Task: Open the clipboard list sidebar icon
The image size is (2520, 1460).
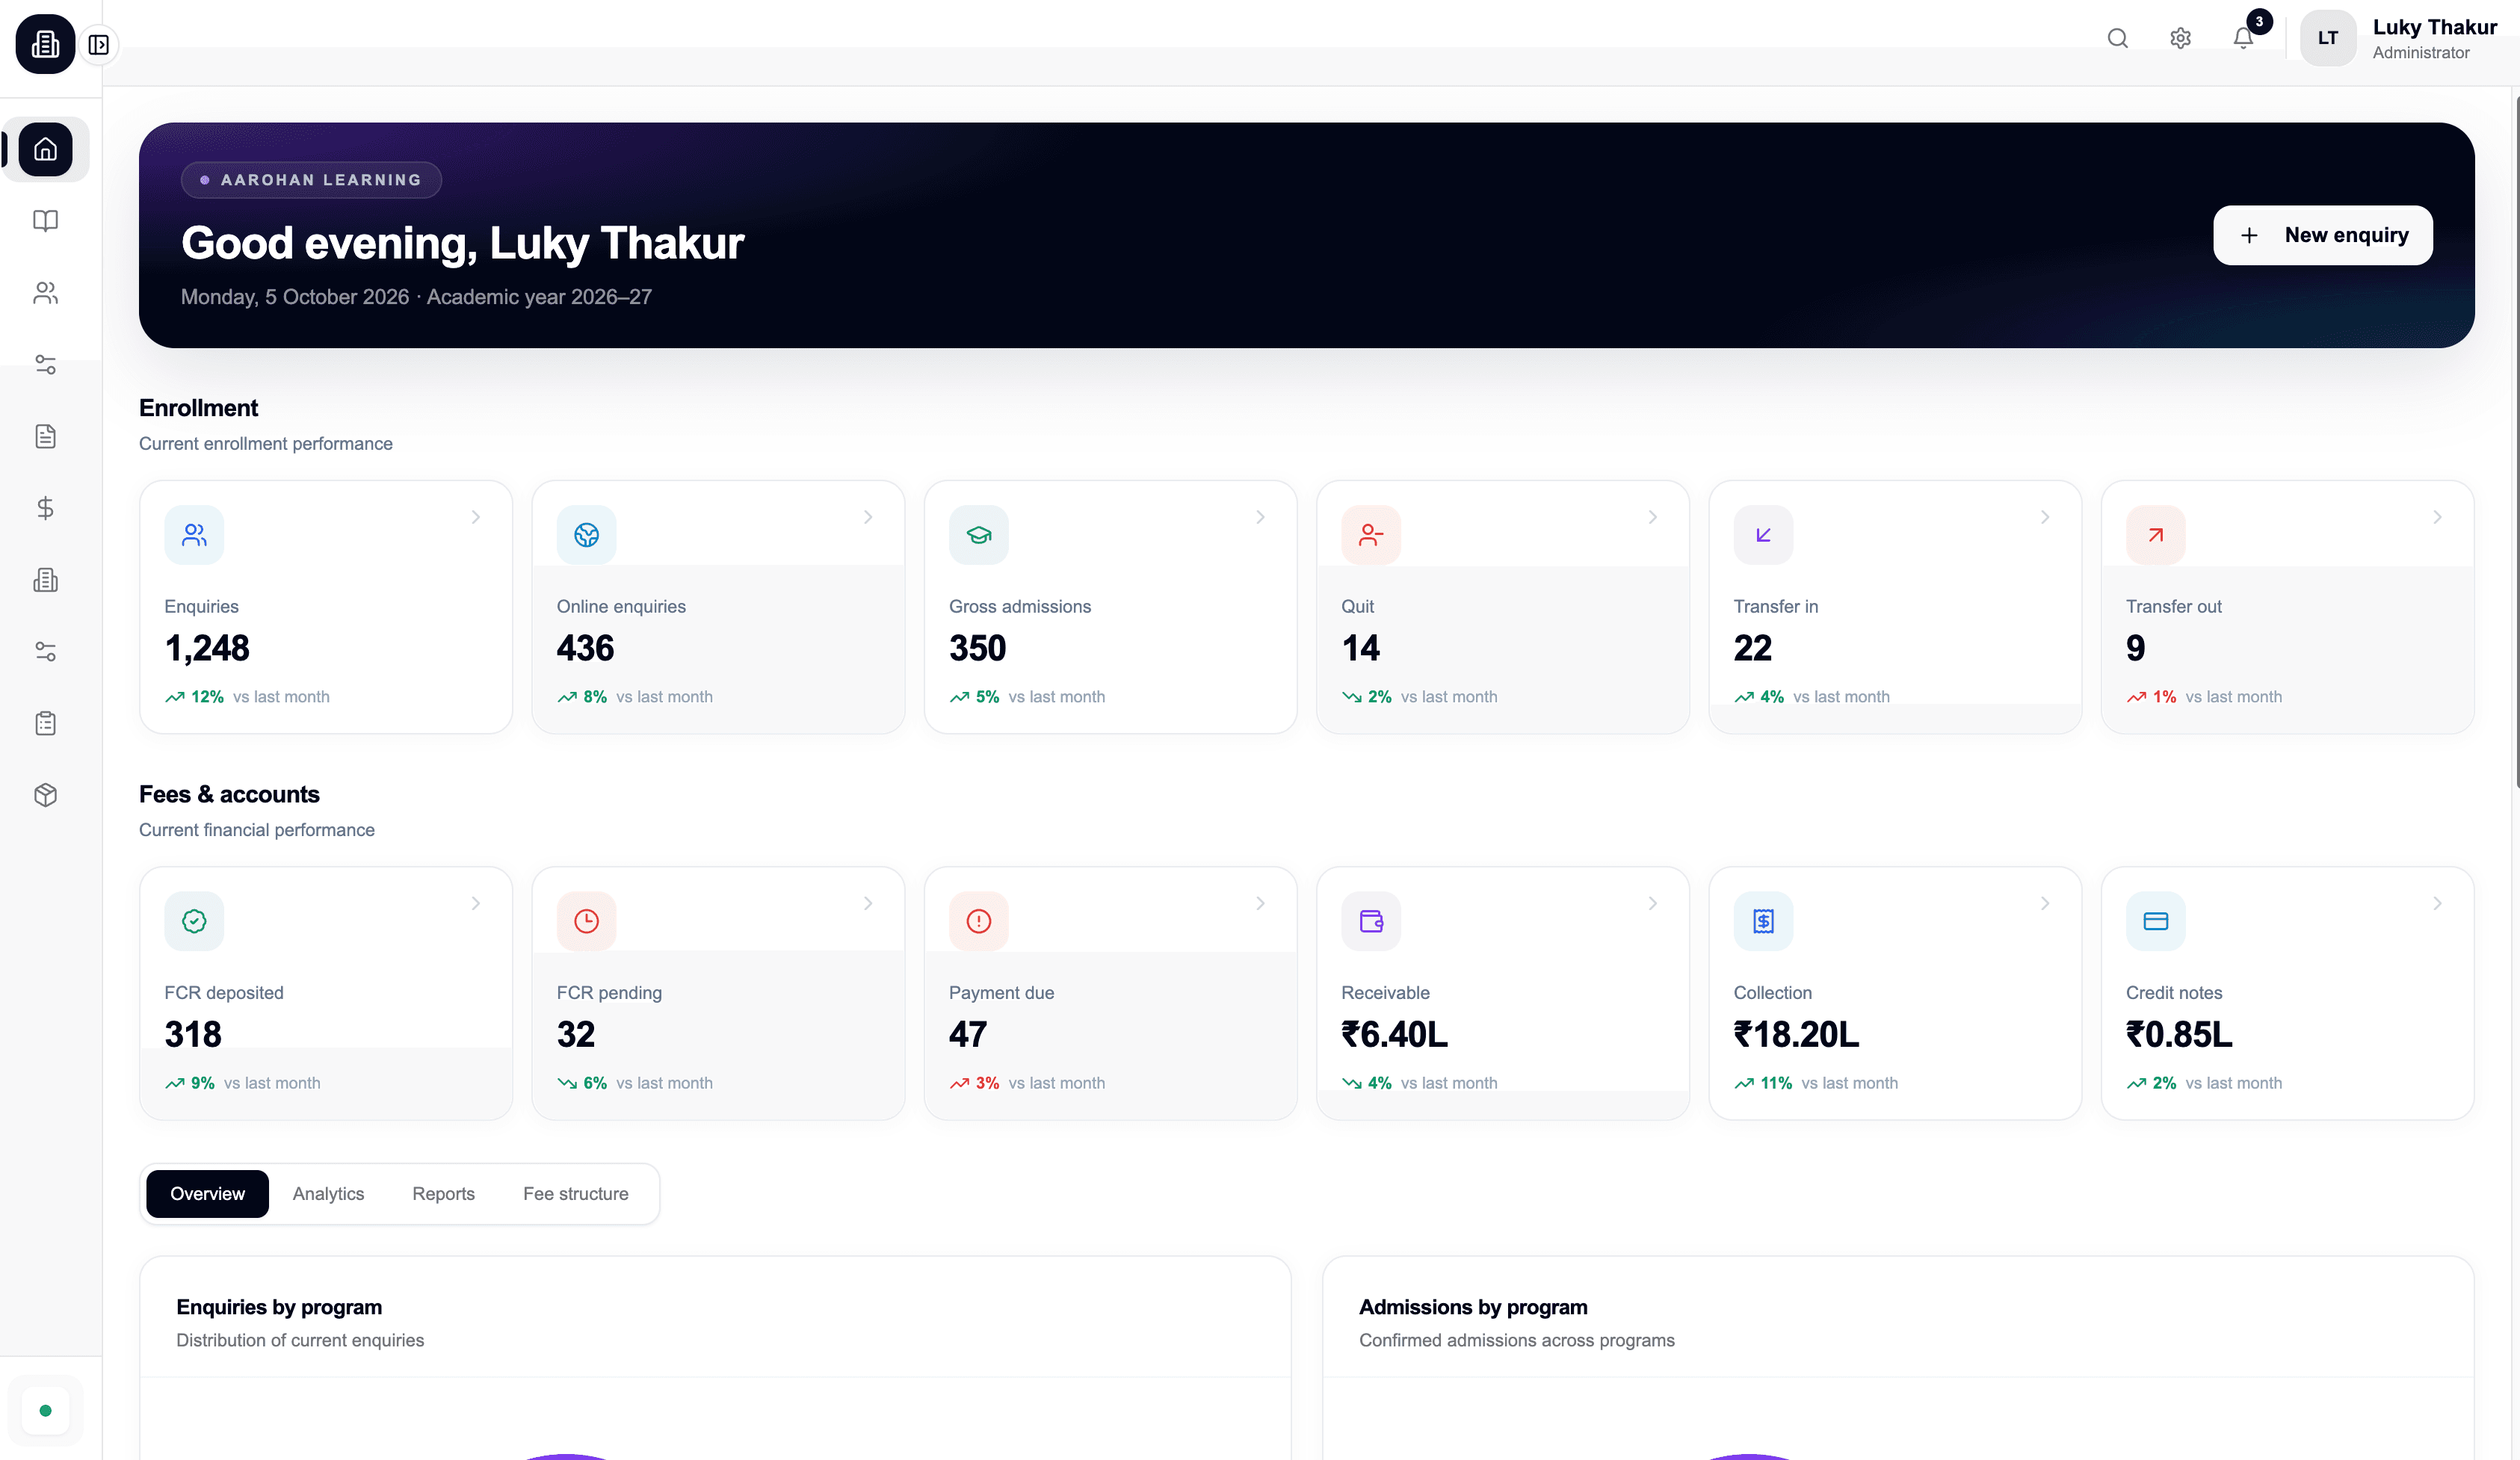Action: click(x=45, y=723)
